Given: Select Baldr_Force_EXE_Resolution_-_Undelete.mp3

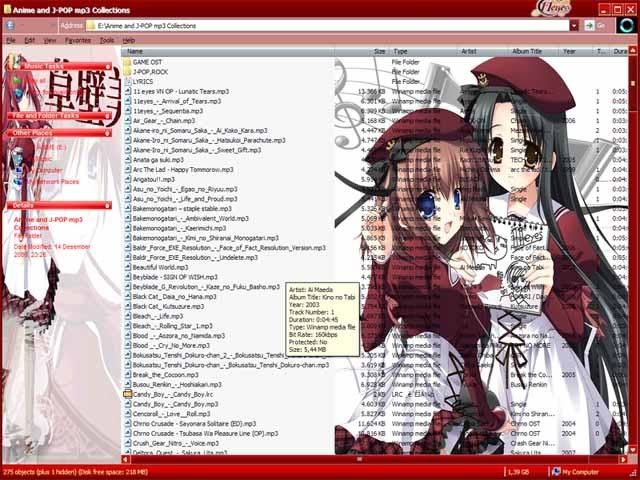Looking at the screenshot, I should pyautogui.click(x=196, y=258).
